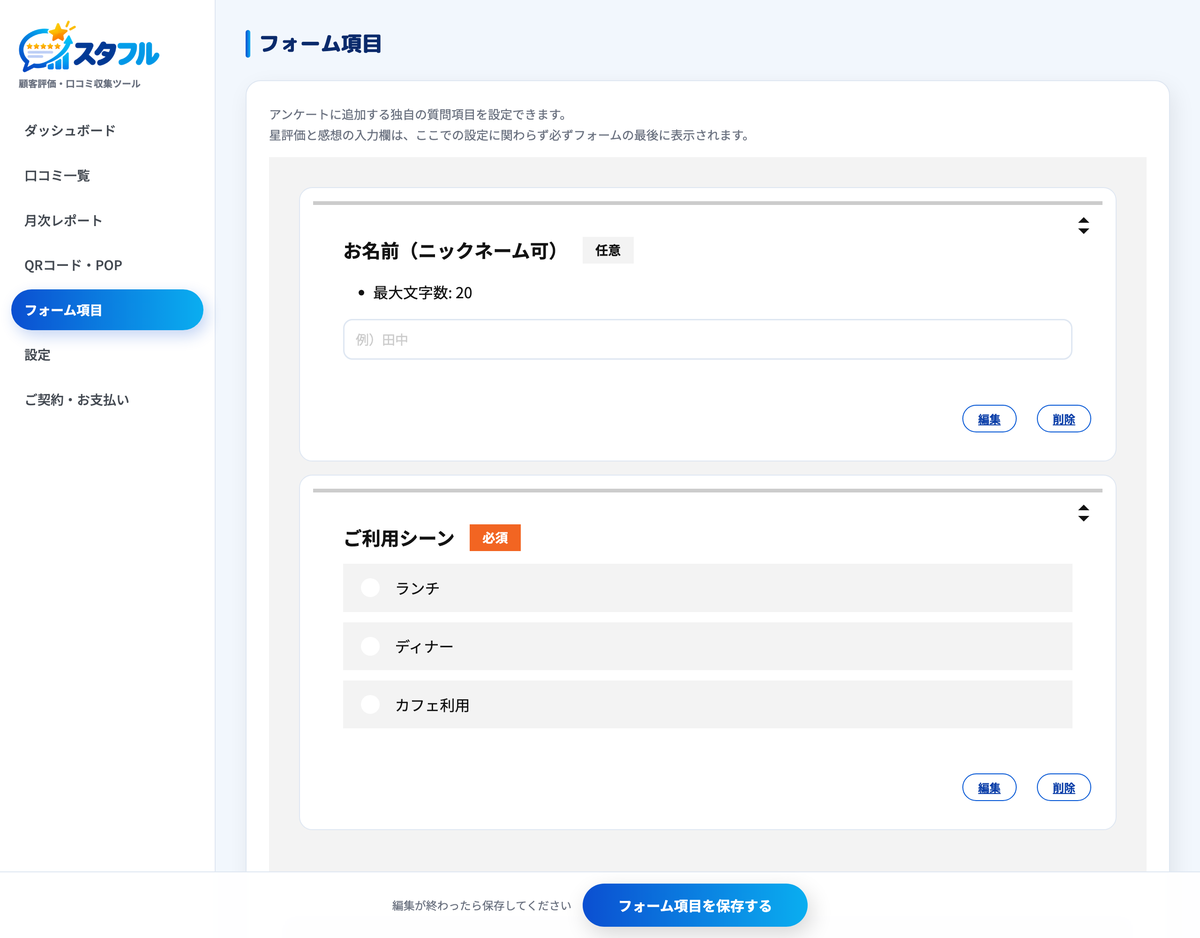Click the 任意 badge

click(608, 250)
